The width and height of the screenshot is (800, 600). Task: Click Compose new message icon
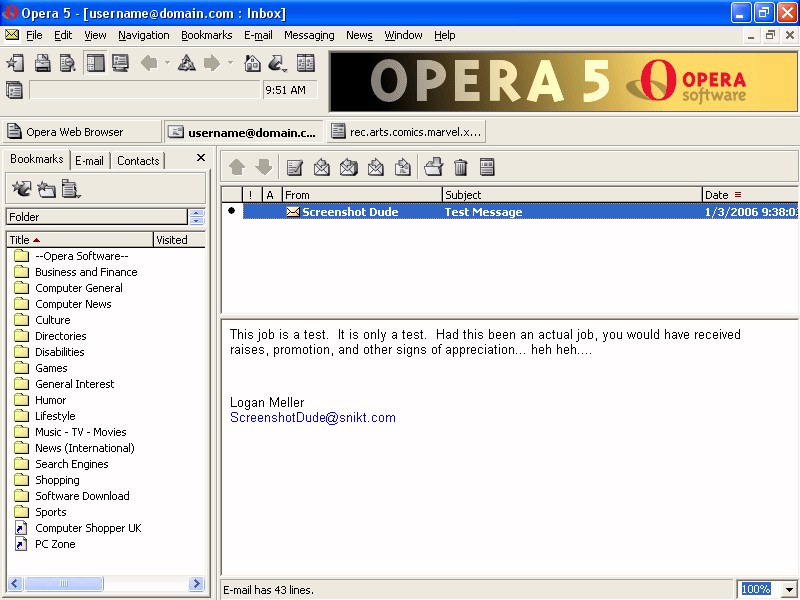tap(294, 167)
